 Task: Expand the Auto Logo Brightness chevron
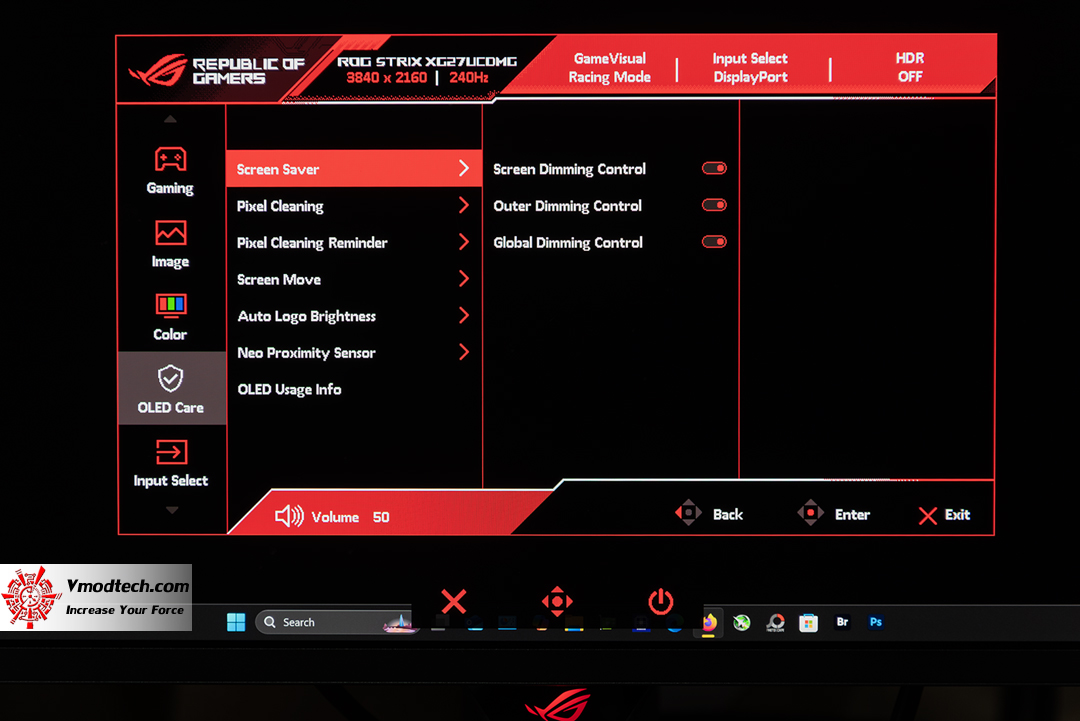(464, 315)
